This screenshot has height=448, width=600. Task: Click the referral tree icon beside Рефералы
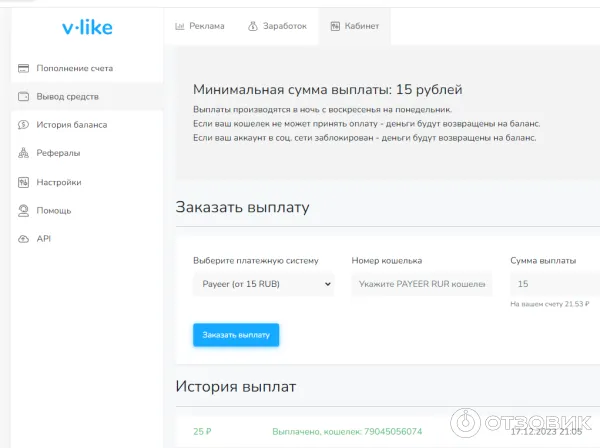(x=23, y=153)
